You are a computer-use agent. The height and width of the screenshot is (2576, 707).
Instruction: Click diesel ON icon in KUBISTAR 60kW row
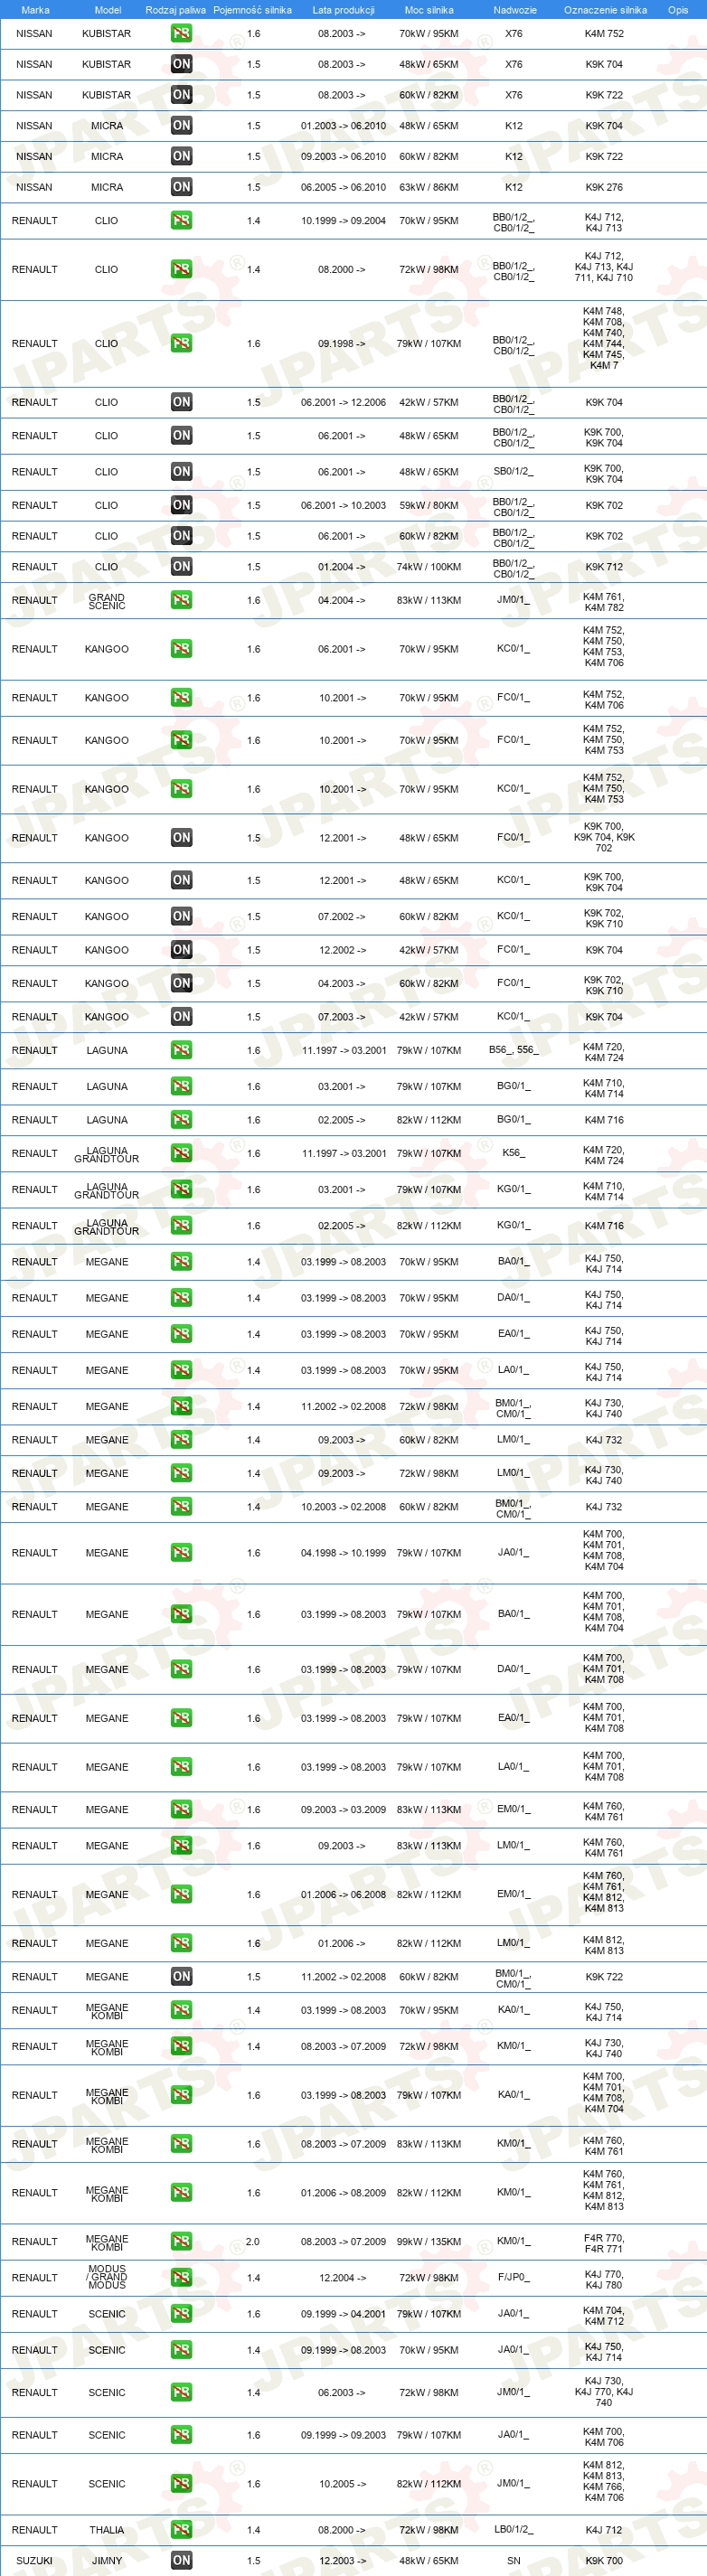[x=181, y=95]
